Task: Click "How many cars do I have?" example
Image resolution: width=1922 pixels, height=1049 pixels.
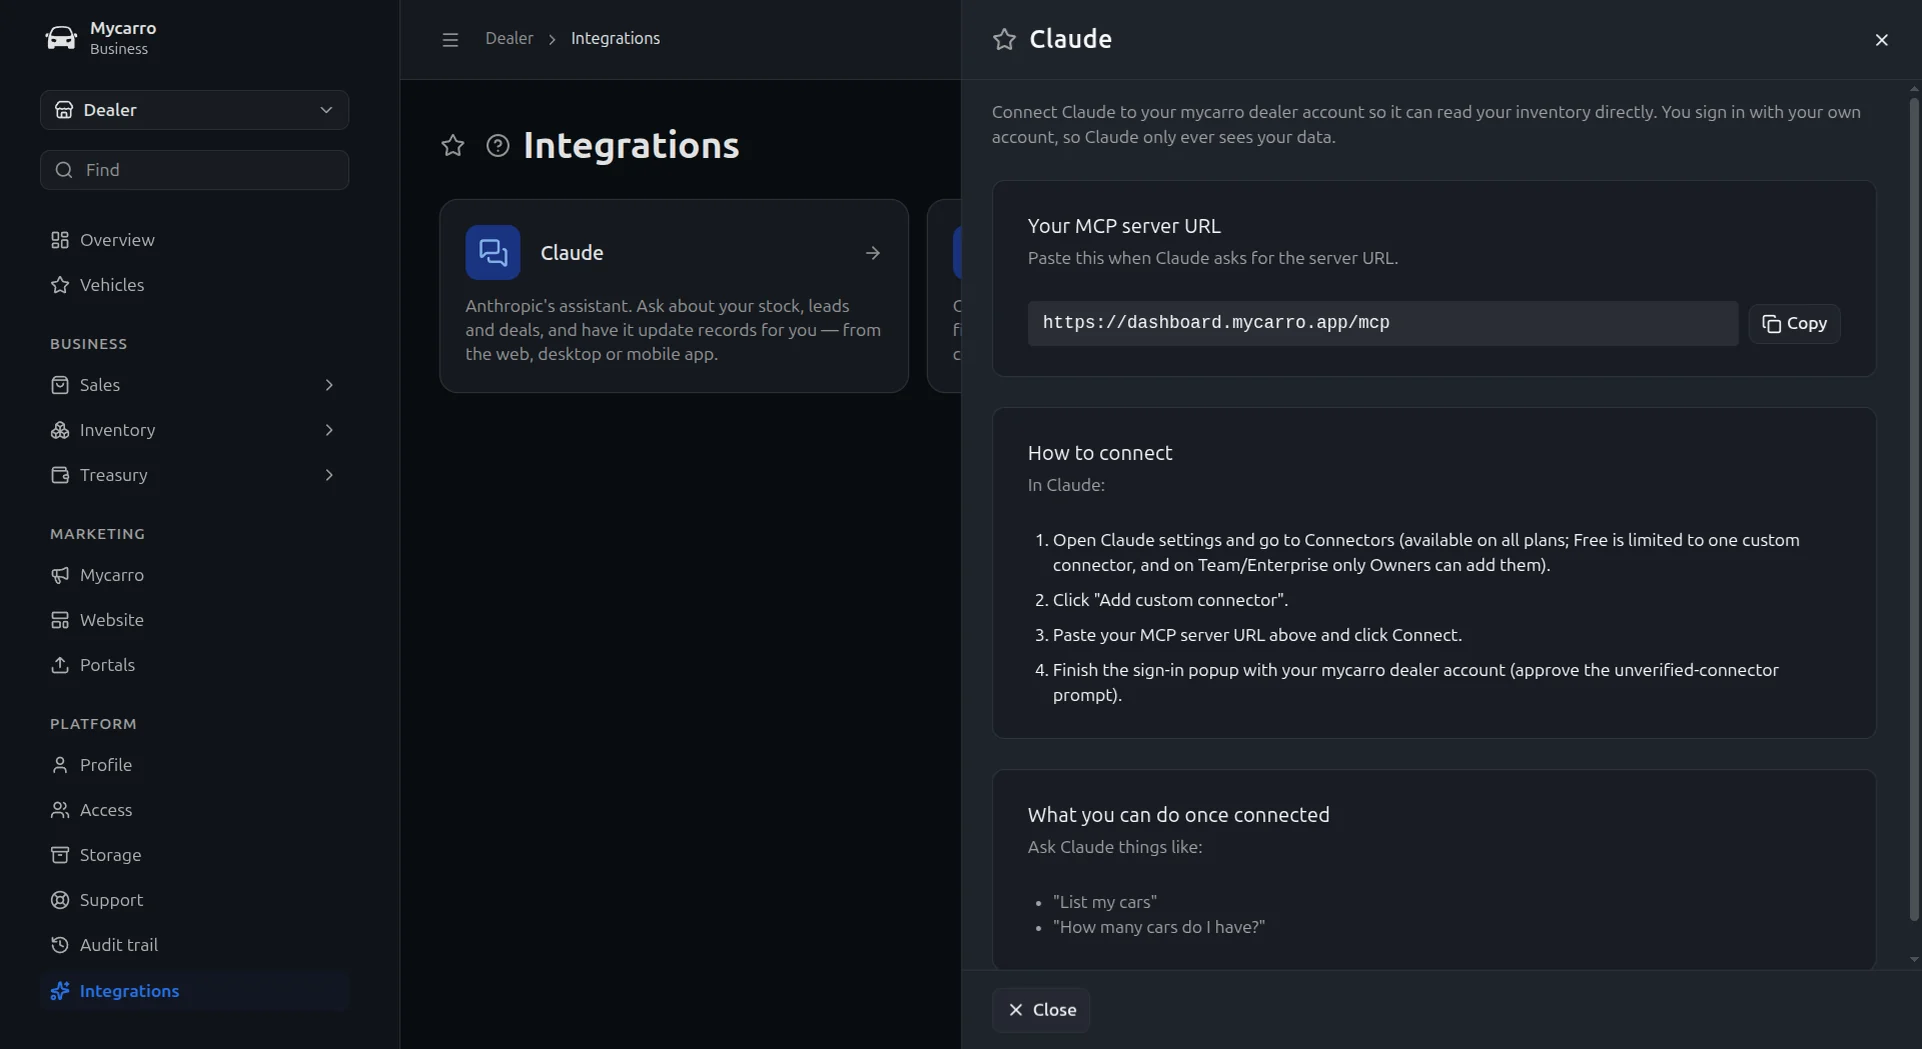Action: click(x=1159, y=927)
